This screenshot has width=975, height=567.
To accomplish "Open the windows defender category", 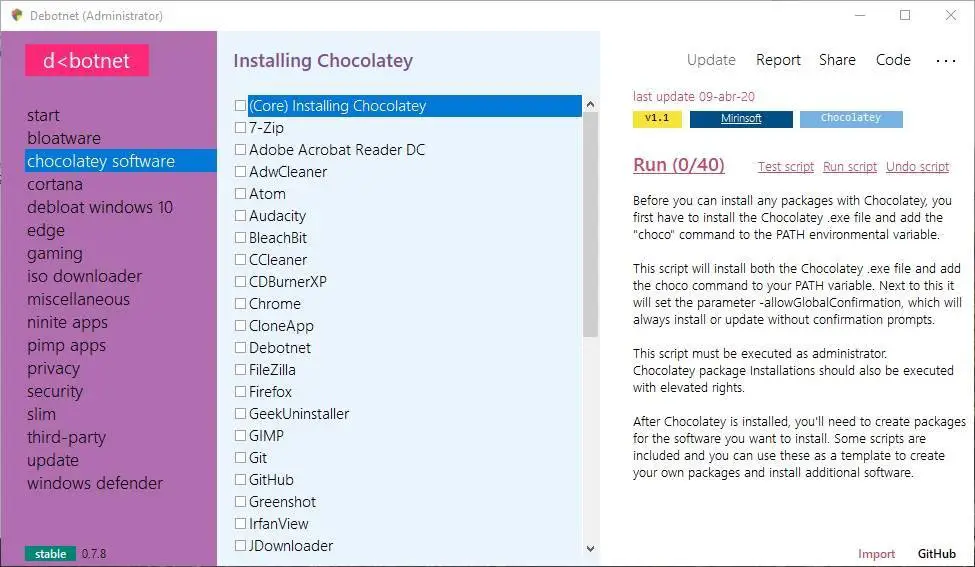I will coord(95,483).
